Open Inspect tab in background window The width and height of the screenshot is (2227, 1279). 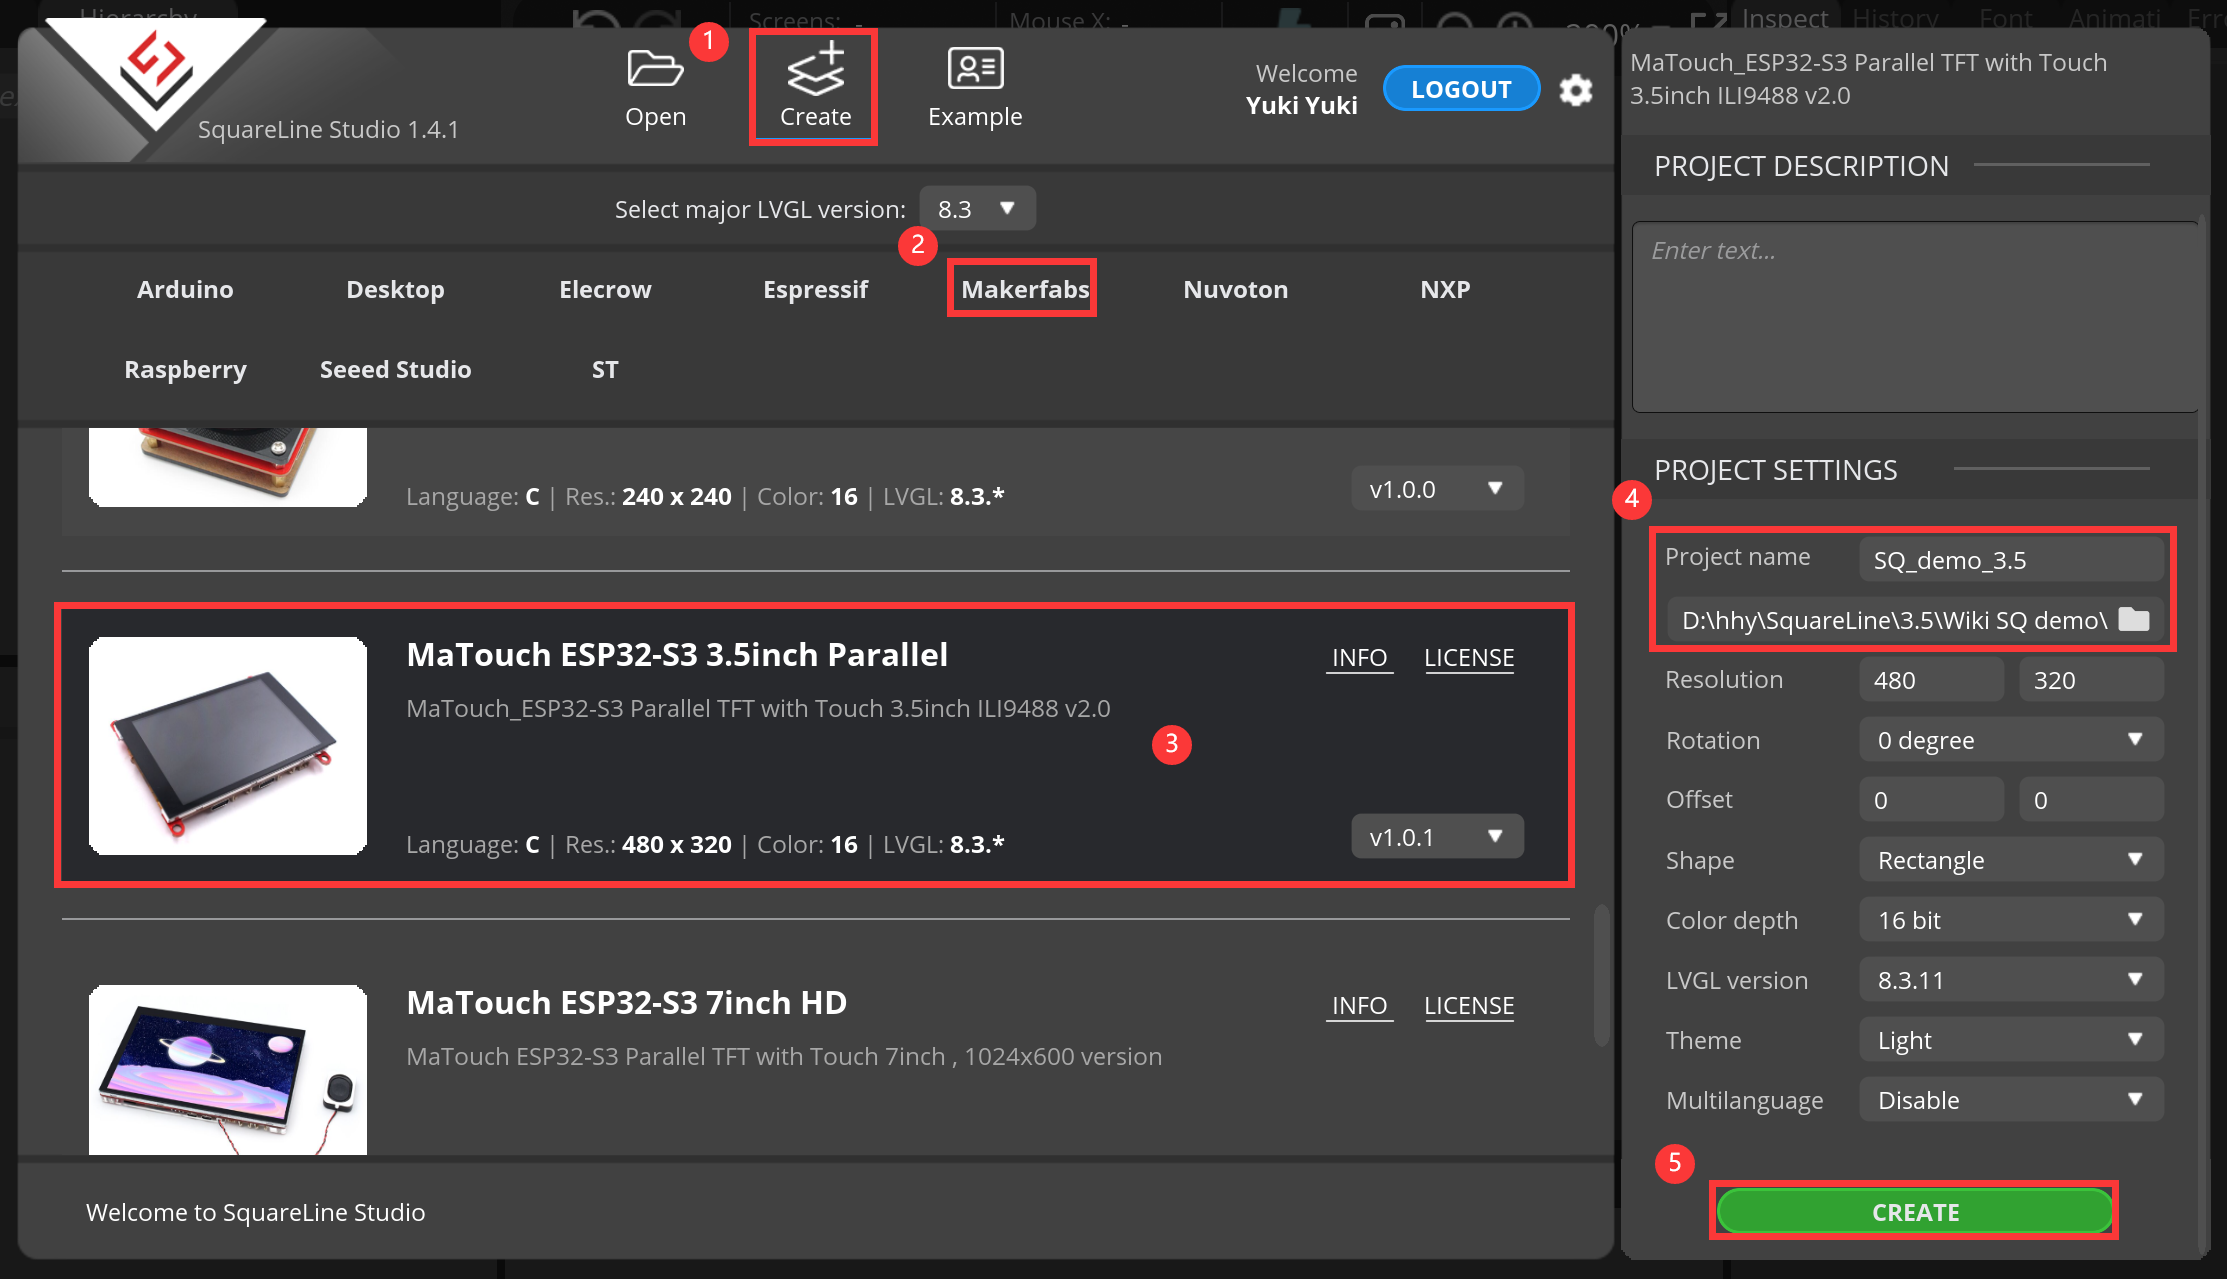coord(1784,18)
